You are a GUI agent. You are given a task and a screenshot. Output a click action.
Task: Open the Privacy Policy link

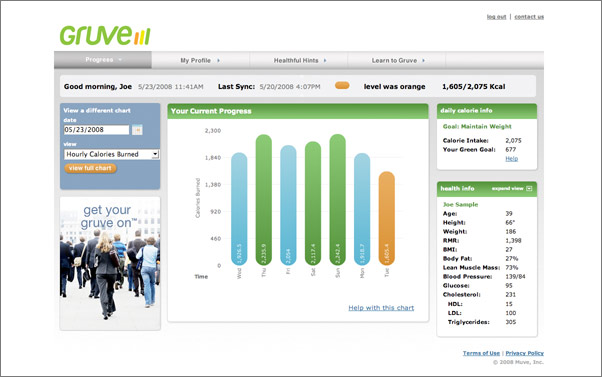524,353
